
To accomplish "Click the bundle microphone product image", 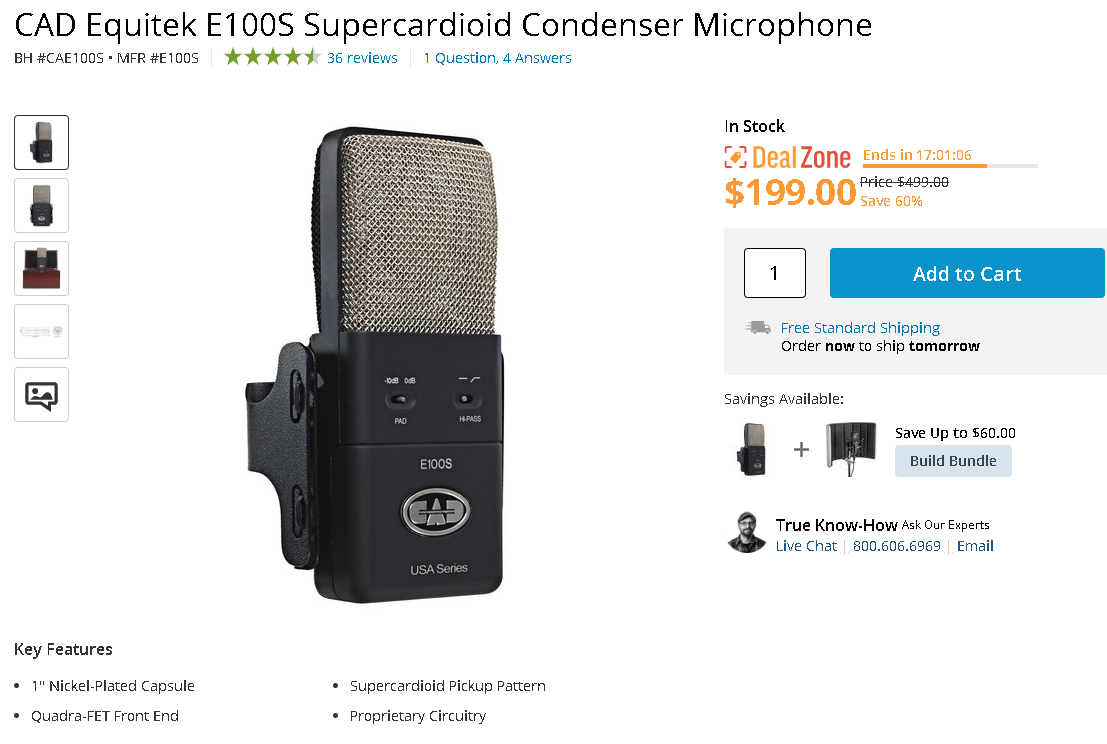I will click(751, 448).
